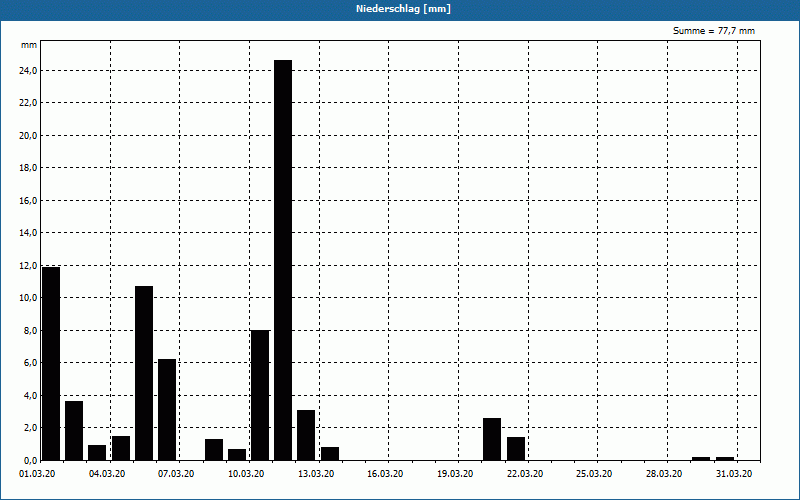Click the "6,0" y-axis label
The width and height of the screenshot is (800, 500).
pyautogui.click(x=30, y=363)
